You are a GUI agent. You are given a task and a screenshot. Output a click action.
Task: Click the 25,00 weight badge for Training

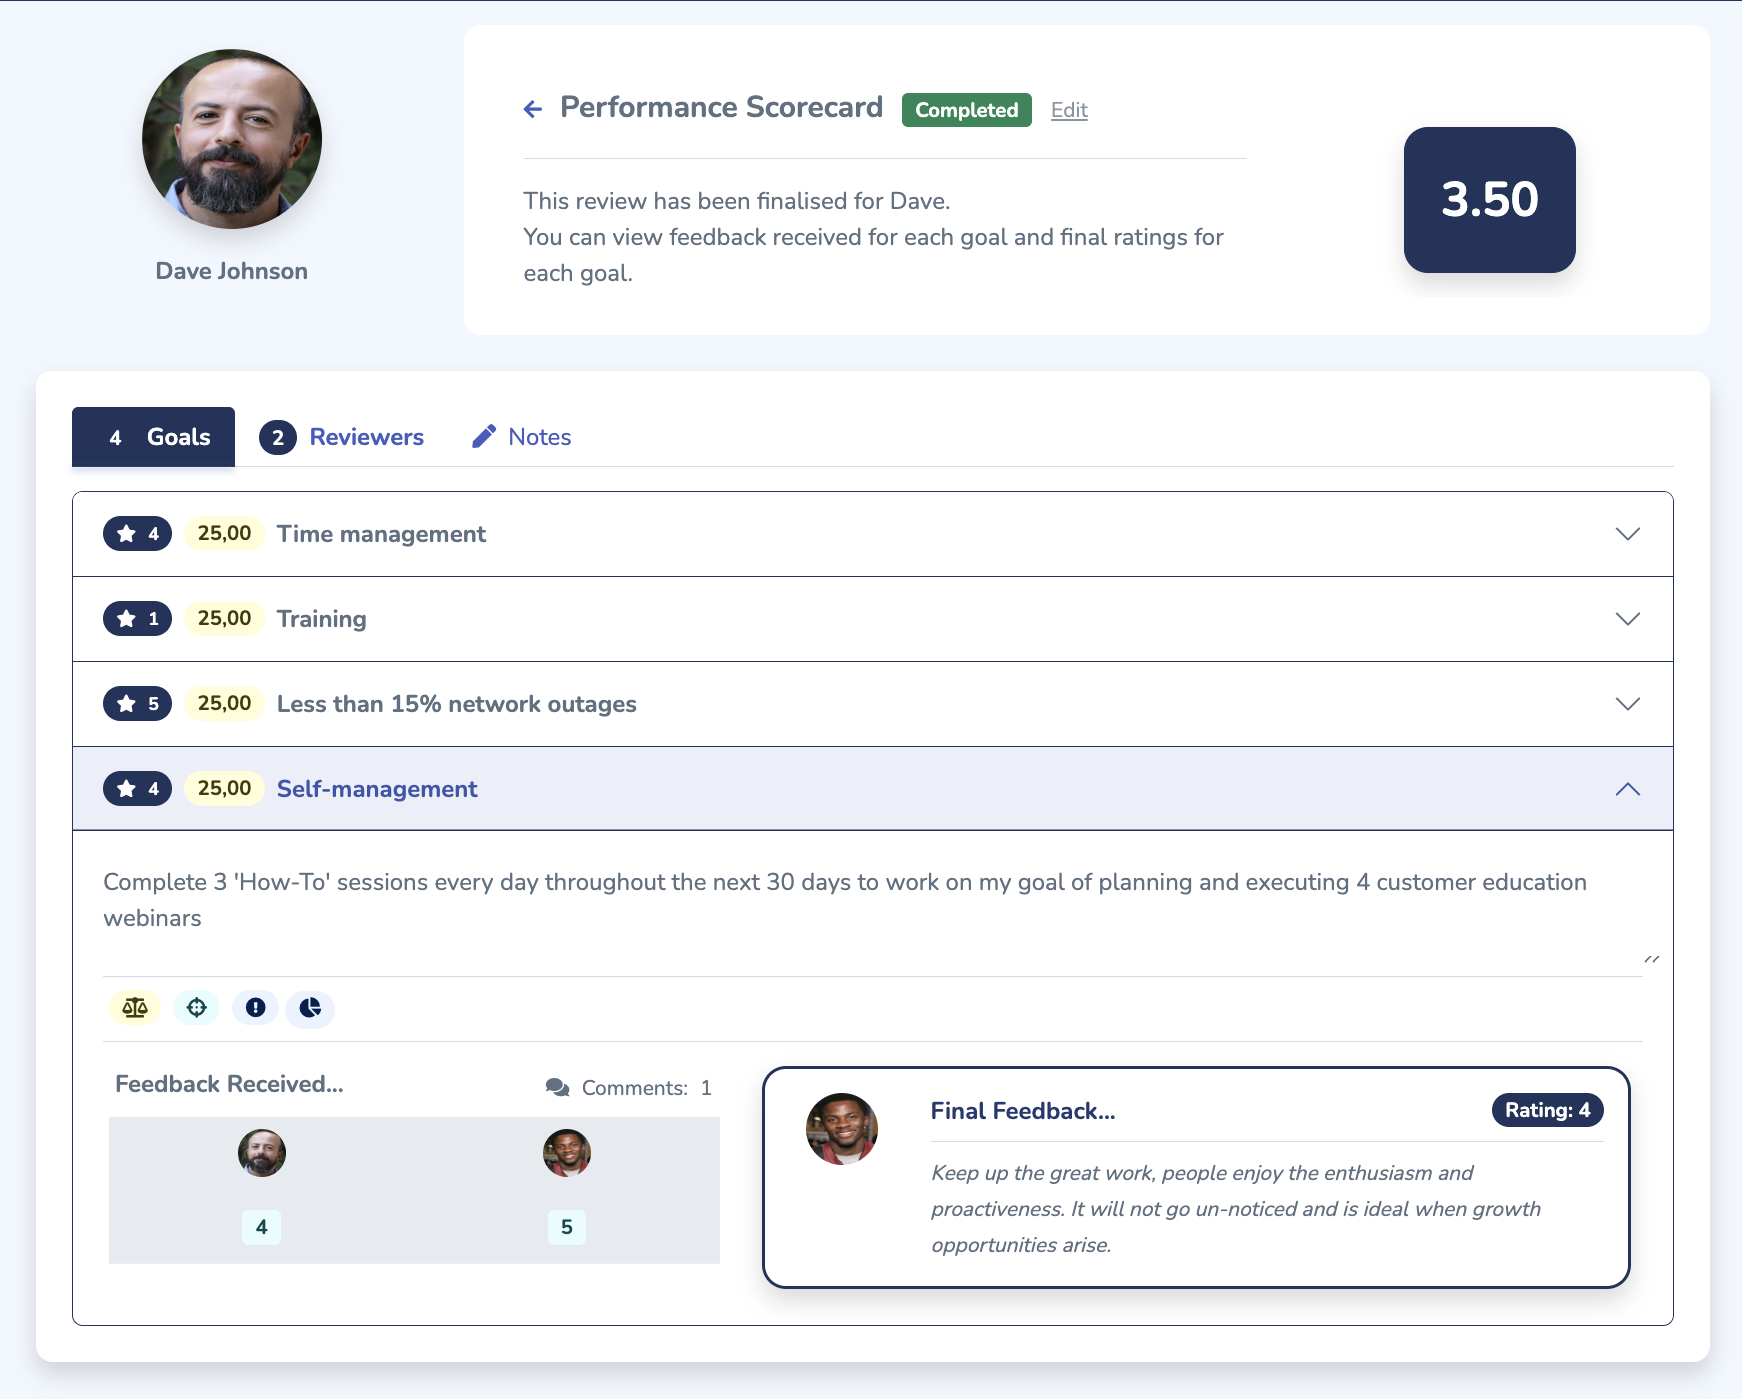(225, 619)
